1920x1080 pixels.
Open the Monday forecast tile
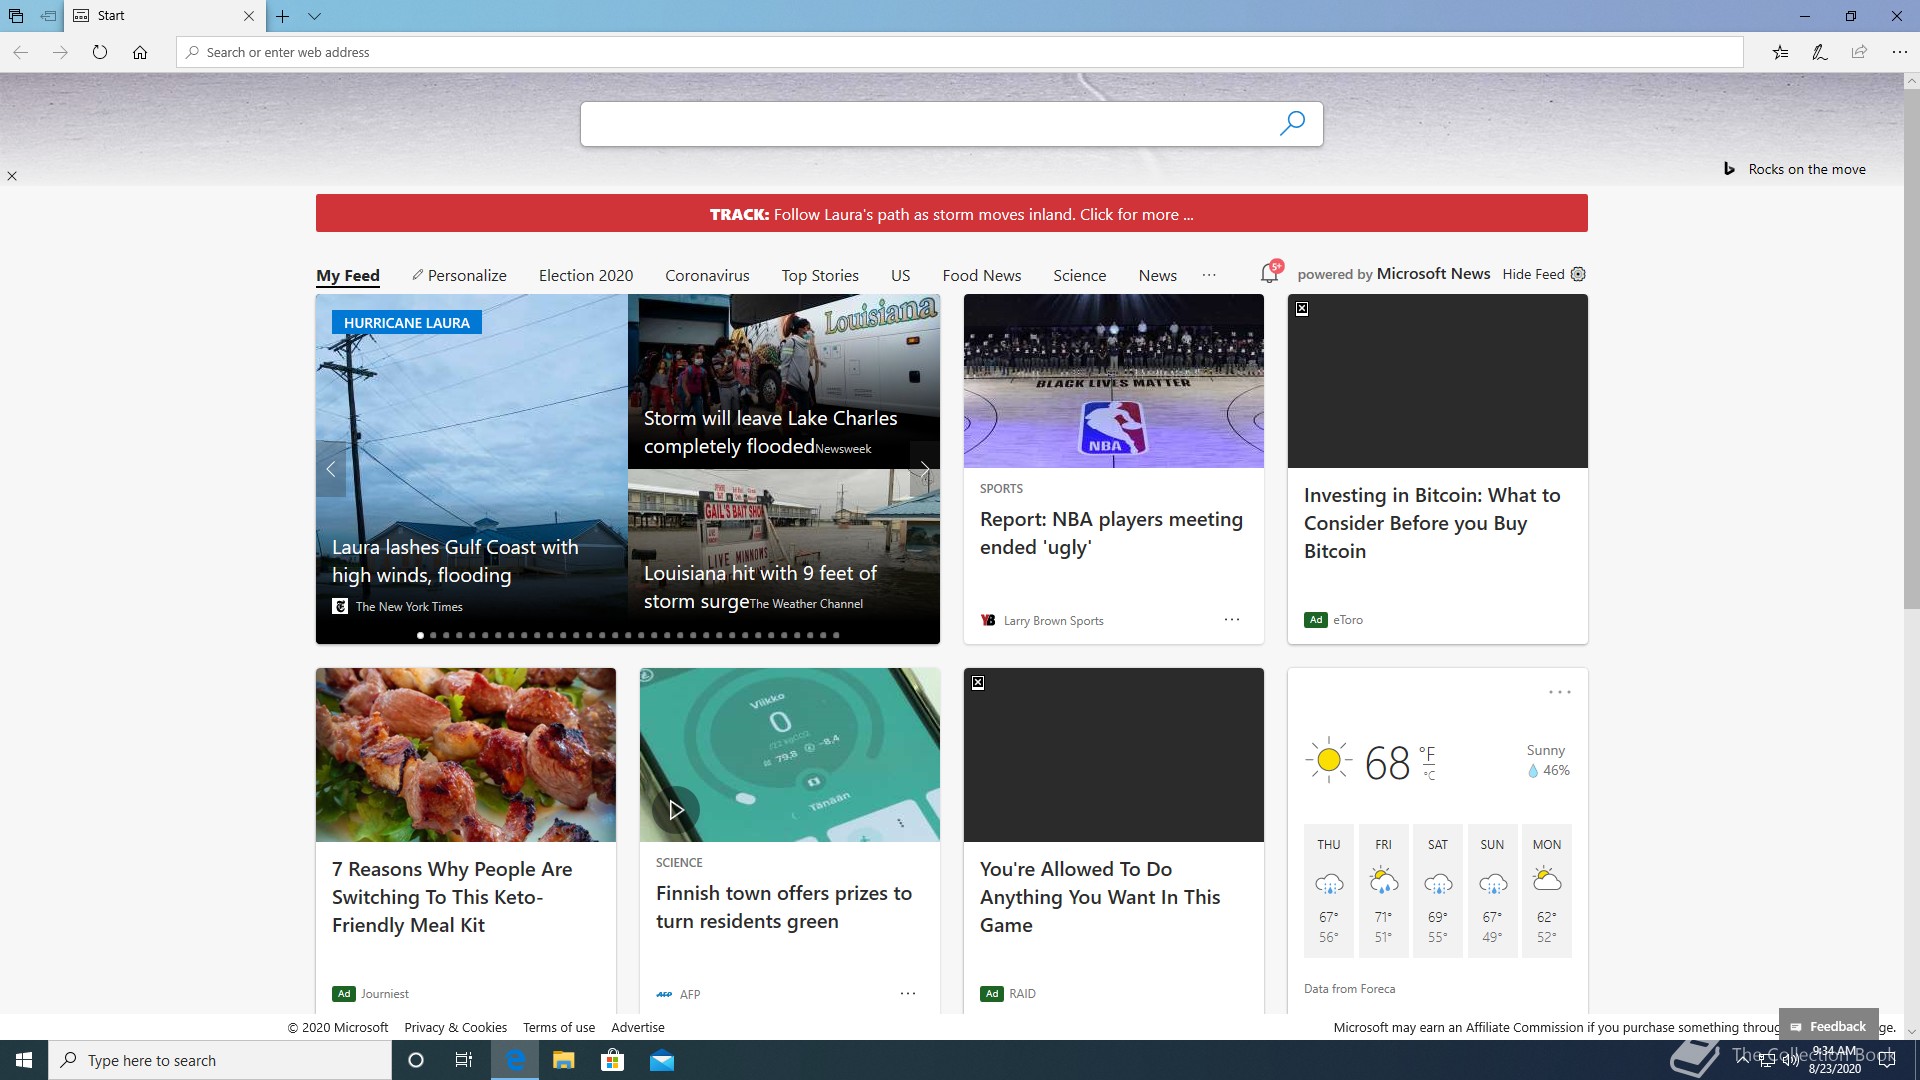tap(1547, 891)
